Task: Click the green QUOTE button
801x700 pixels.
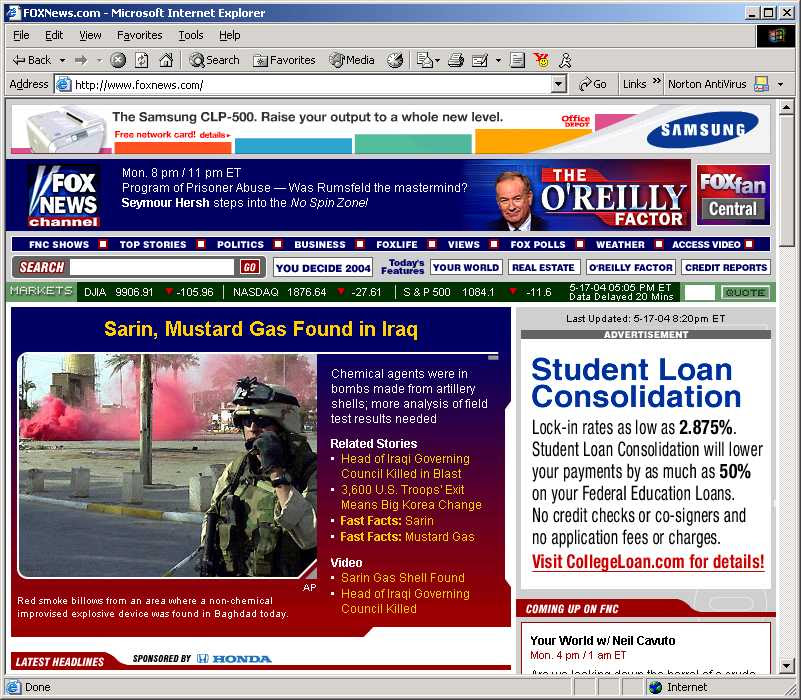Action: (x=745, y=293)
